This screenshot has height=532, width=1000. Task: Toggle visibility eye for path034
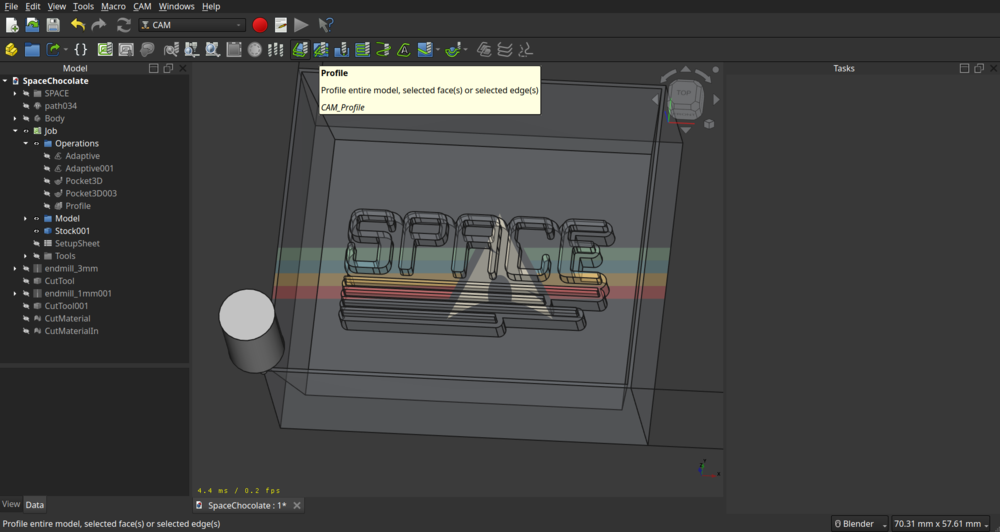(x=26, y=106)
